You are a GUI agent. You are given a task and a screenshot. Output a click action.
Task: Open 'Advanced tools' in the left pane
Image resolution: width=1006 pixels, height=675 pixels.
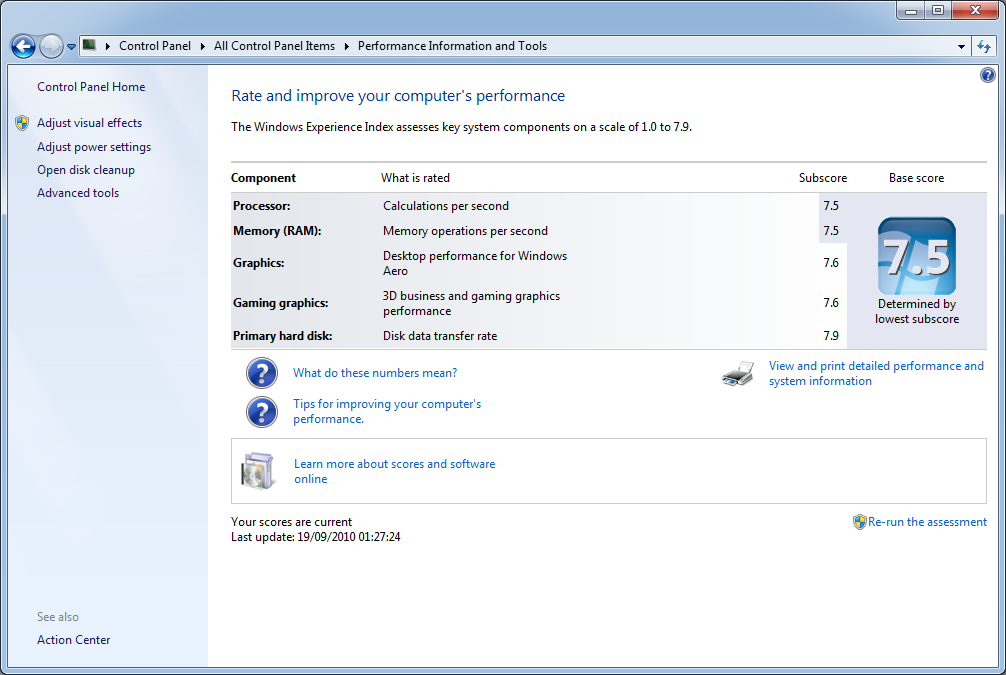point(77,192)
